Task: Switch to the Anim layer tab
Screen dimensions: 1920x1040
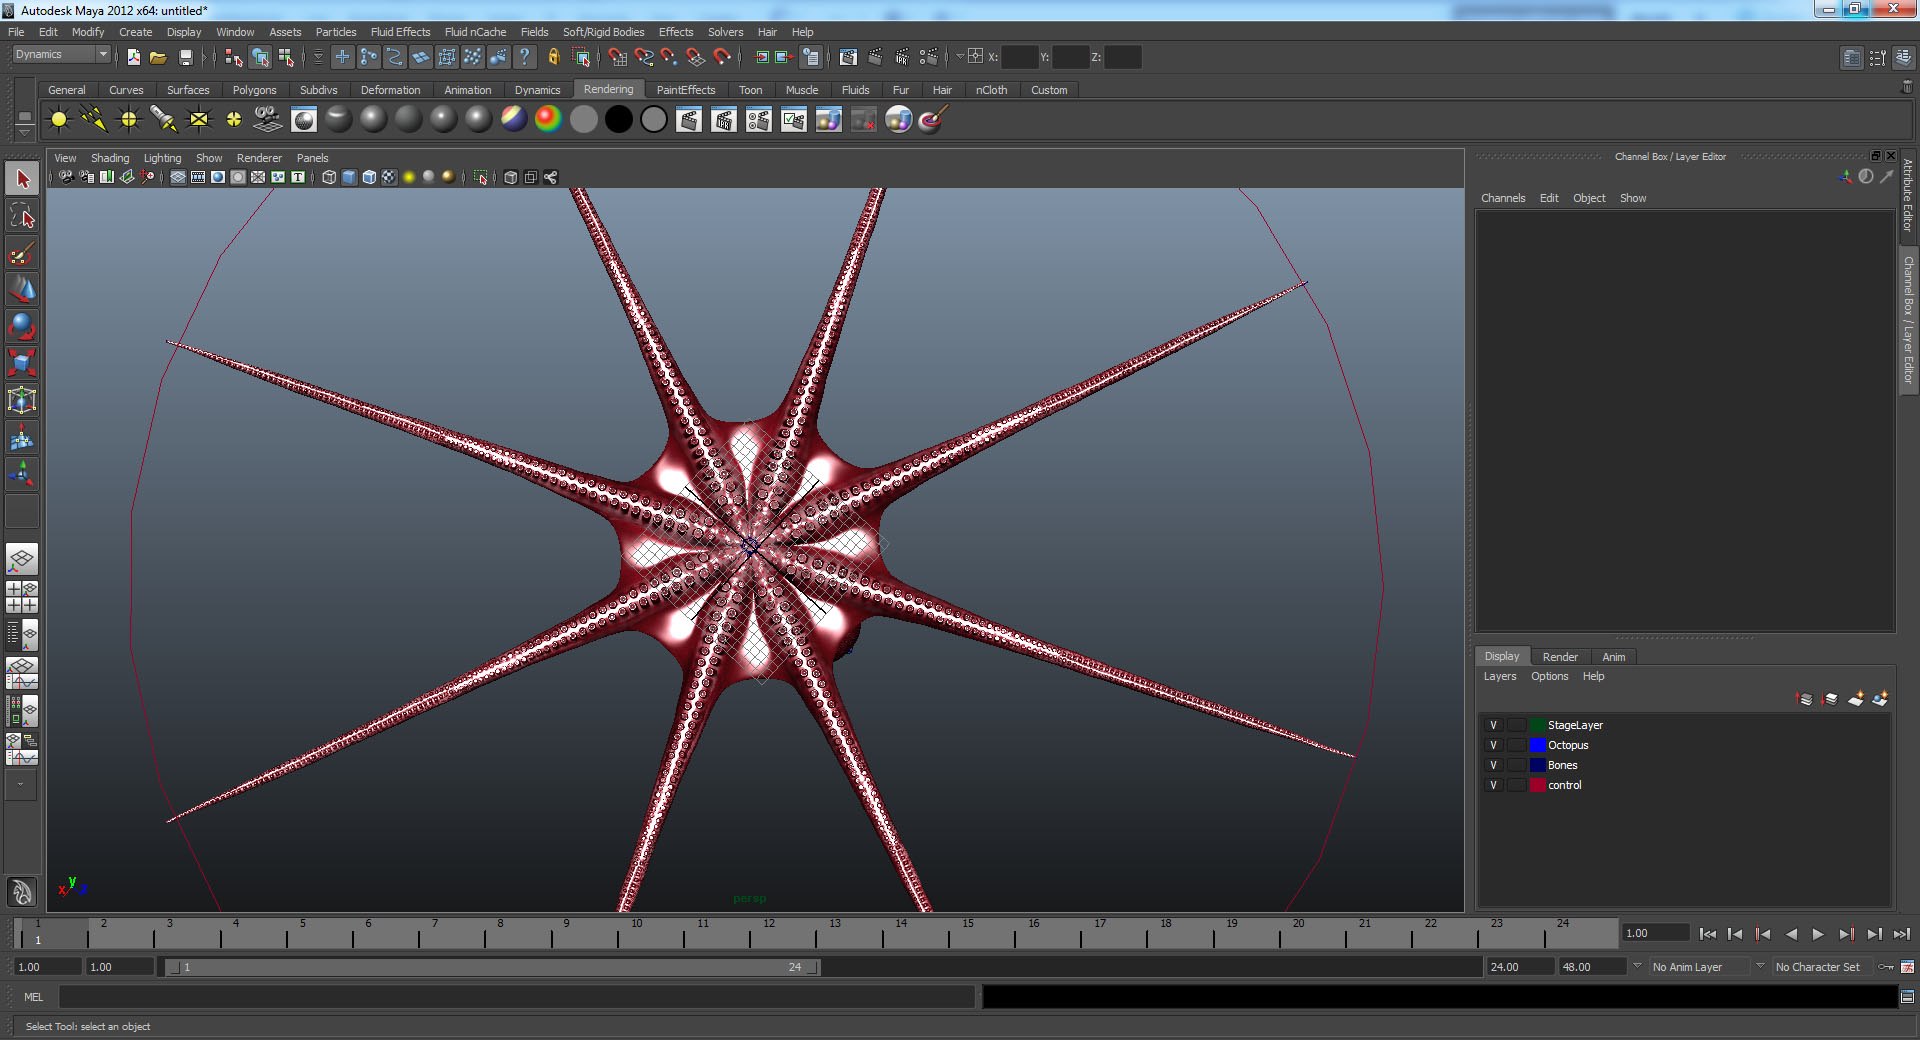Action: click(x=1613, y=657)
